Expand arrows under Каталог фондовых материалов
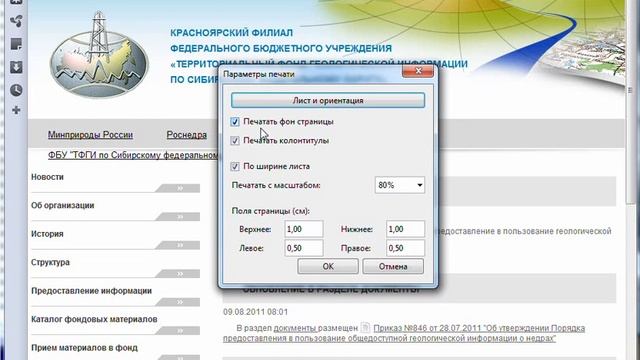640x360 pixels. 179,331
